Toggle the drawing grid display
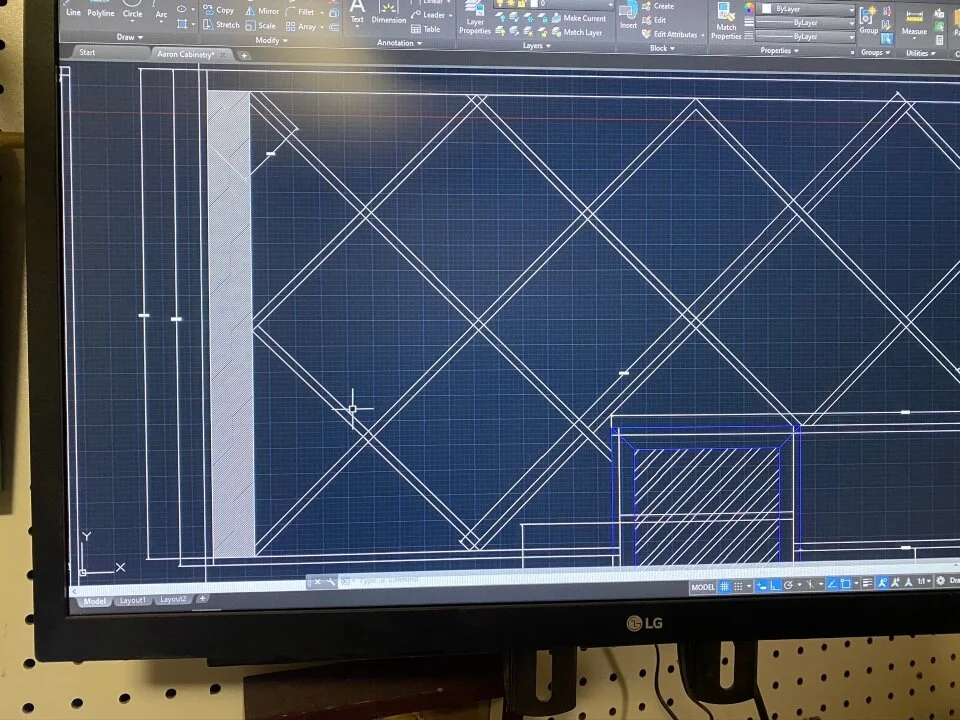The image size is (960, 720). [724, 587]
